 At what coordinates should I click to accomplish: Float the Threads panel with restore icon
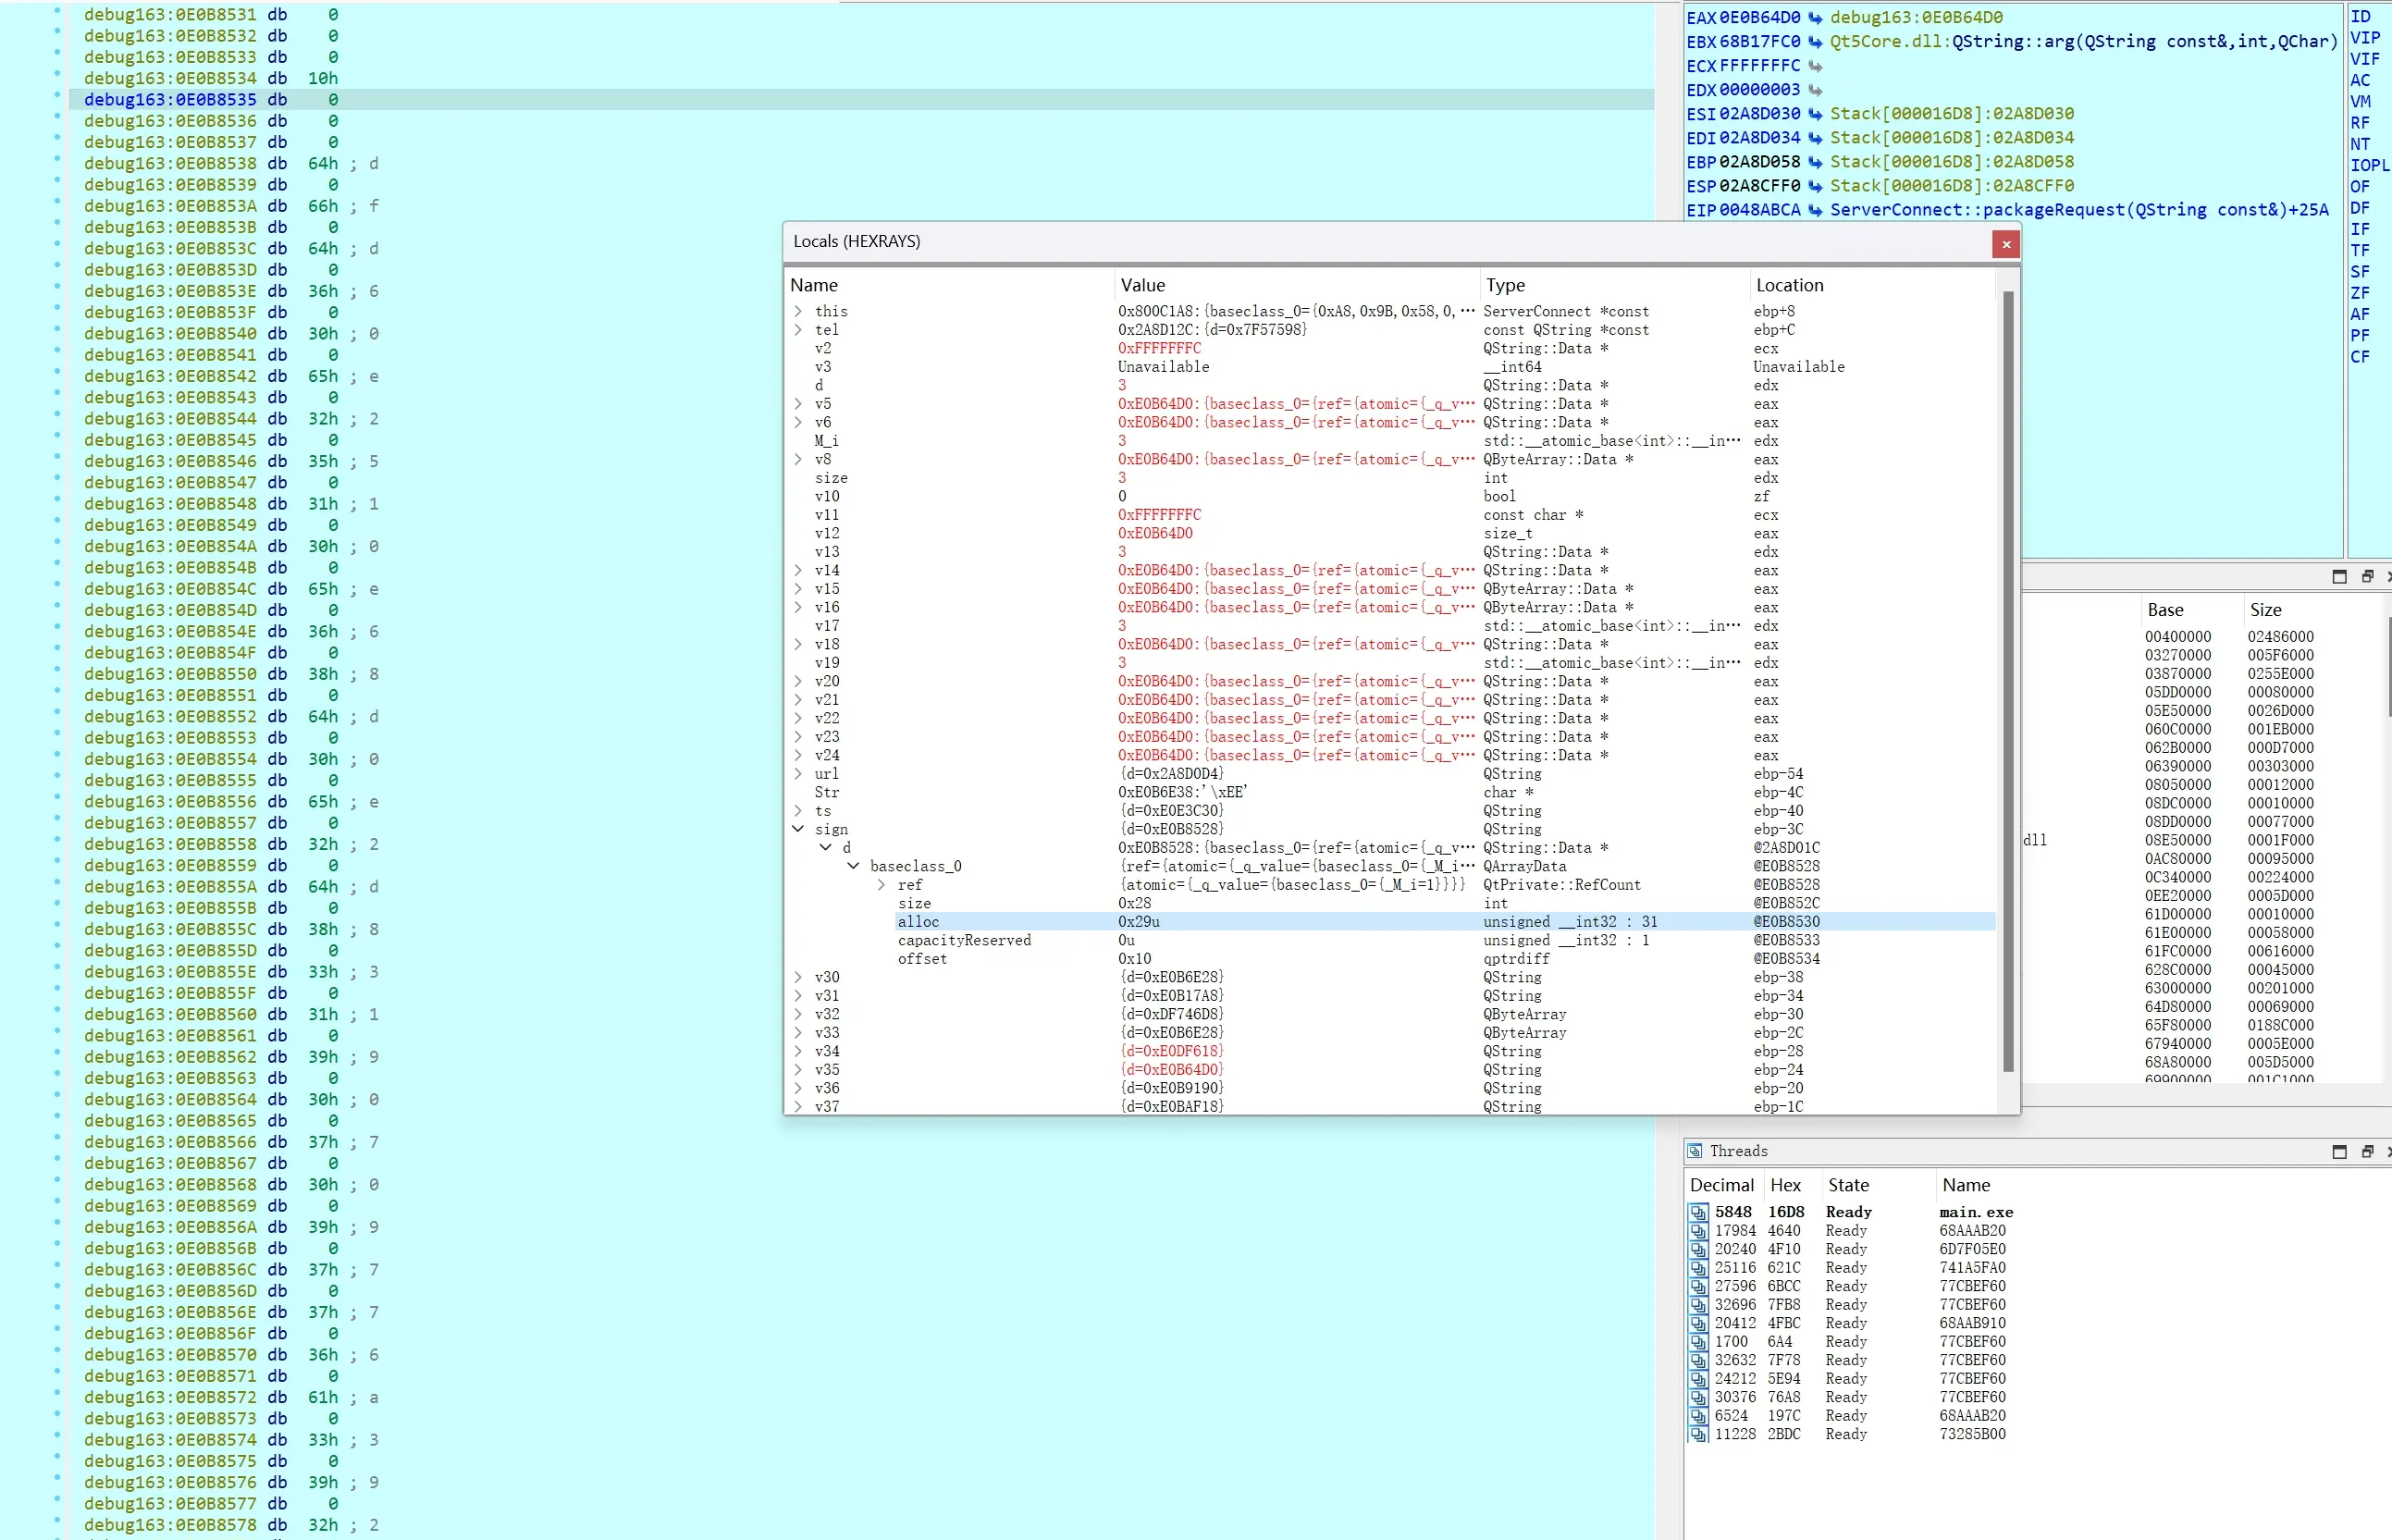pos(2367,1151)
